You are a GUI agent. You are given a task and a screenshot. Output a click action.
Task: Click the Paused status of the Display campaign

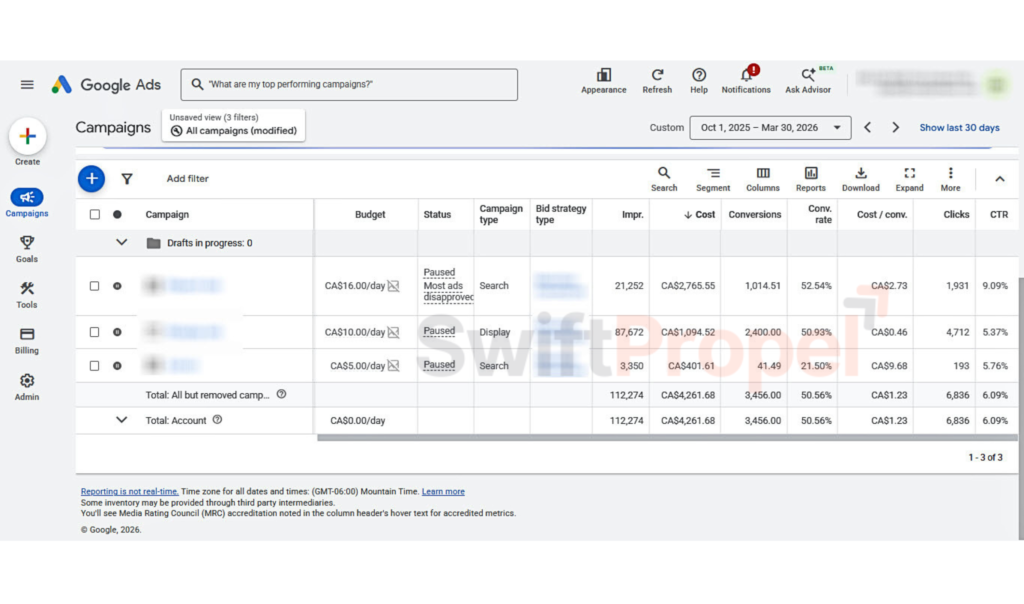[x=439, y=331]
